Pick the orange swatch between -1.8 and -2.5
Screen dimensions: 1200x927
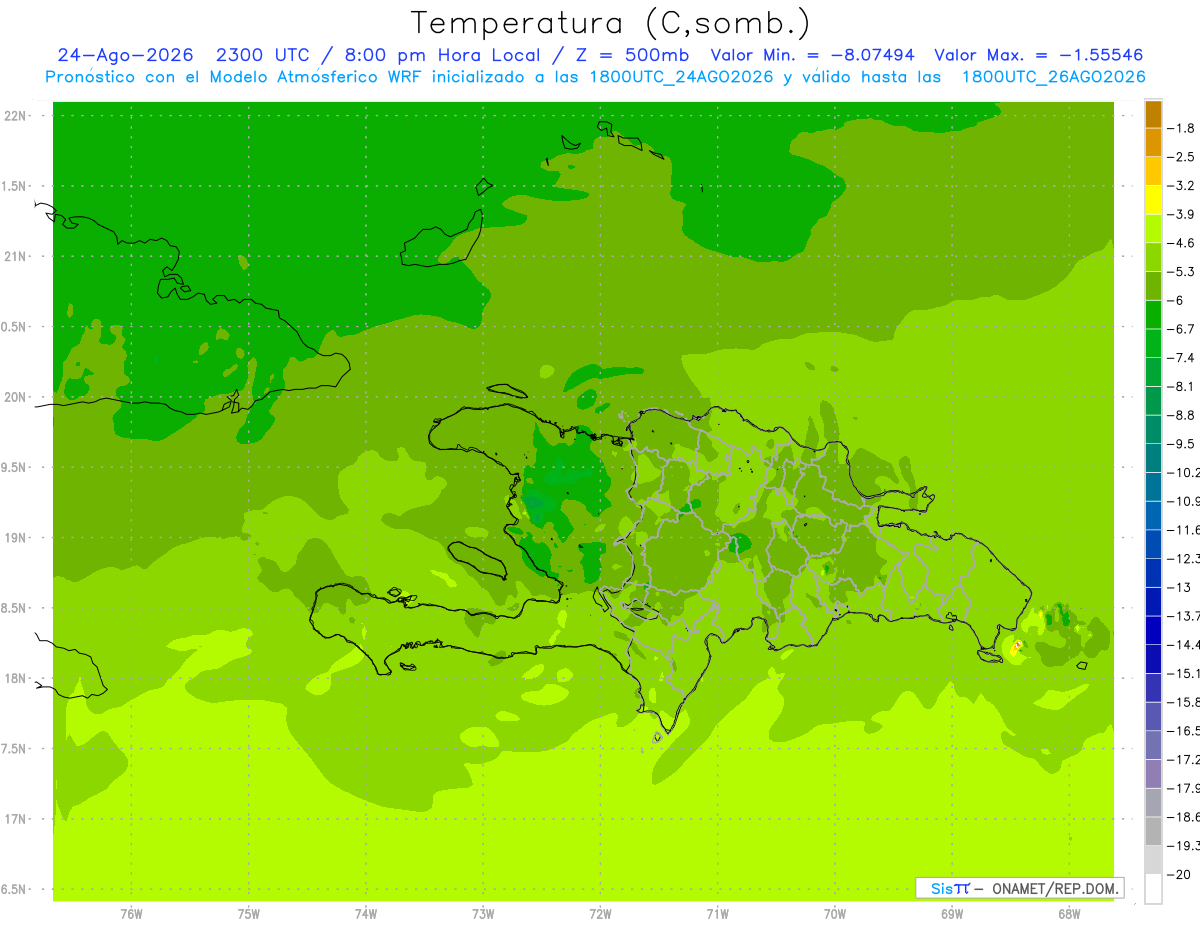[1153, 143]
